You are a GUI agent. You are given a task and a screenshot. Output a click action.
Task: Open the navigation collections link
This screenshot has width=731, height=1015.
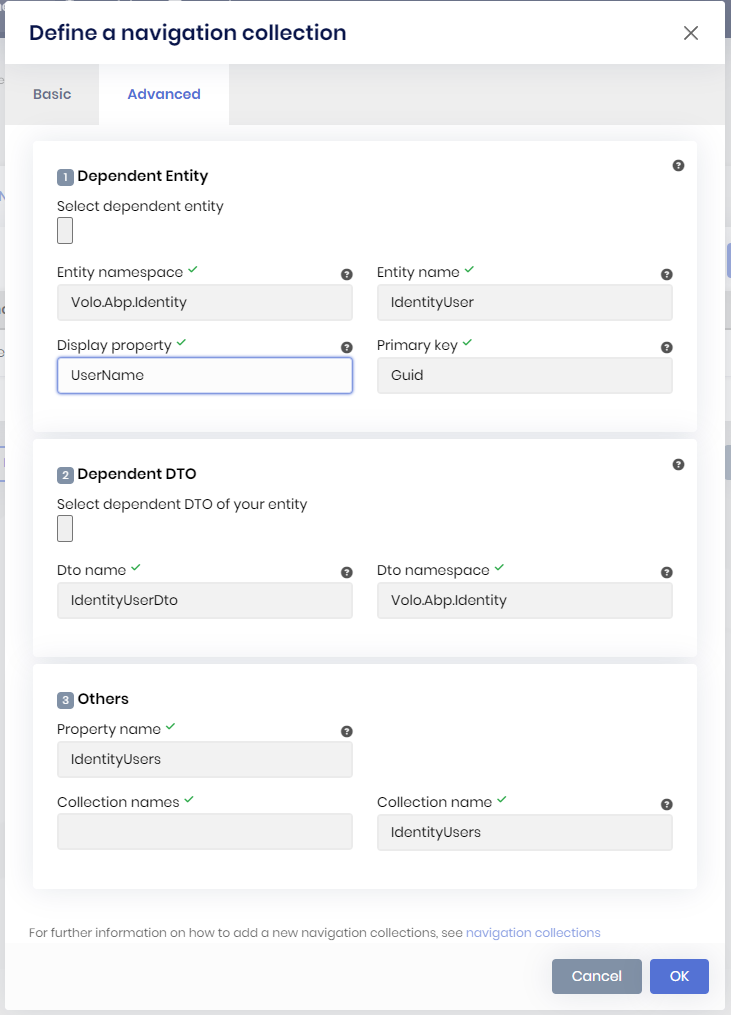[533, 932]
